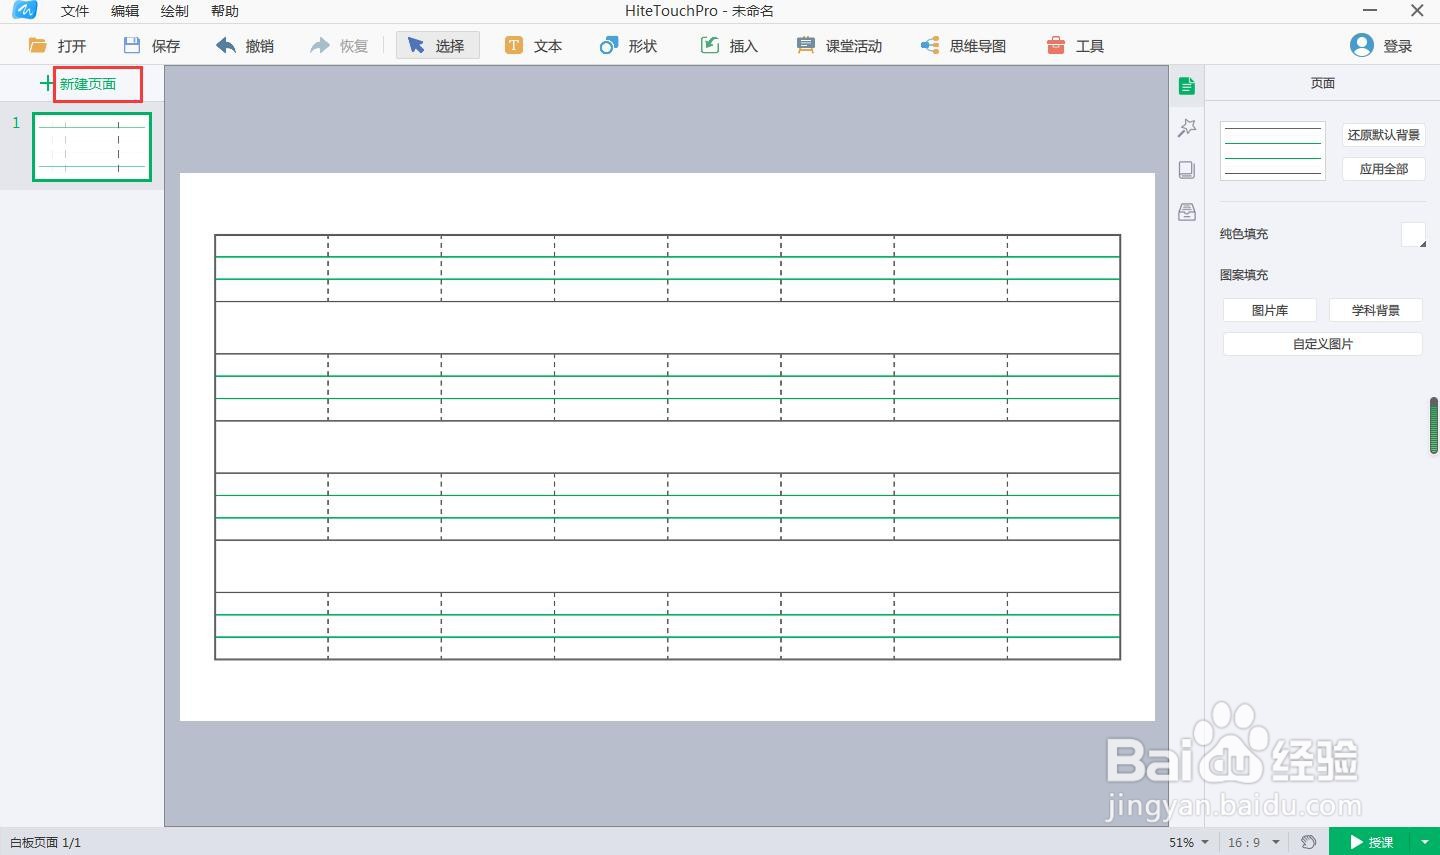Click the background preview thumbnail in 页面 panel
This screenshot has height=855, width=1440.
(1273, 151)
